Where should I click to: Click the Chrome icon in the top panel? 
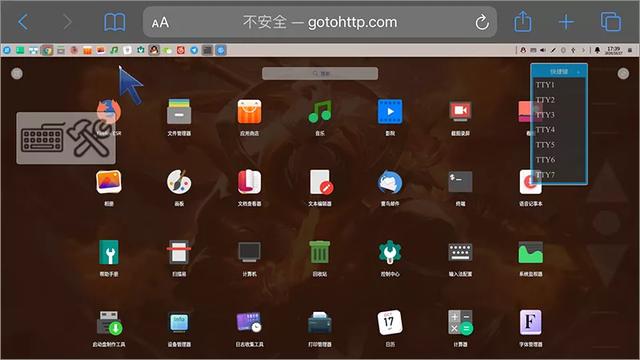pyautogui.click(x=47, y=50)
